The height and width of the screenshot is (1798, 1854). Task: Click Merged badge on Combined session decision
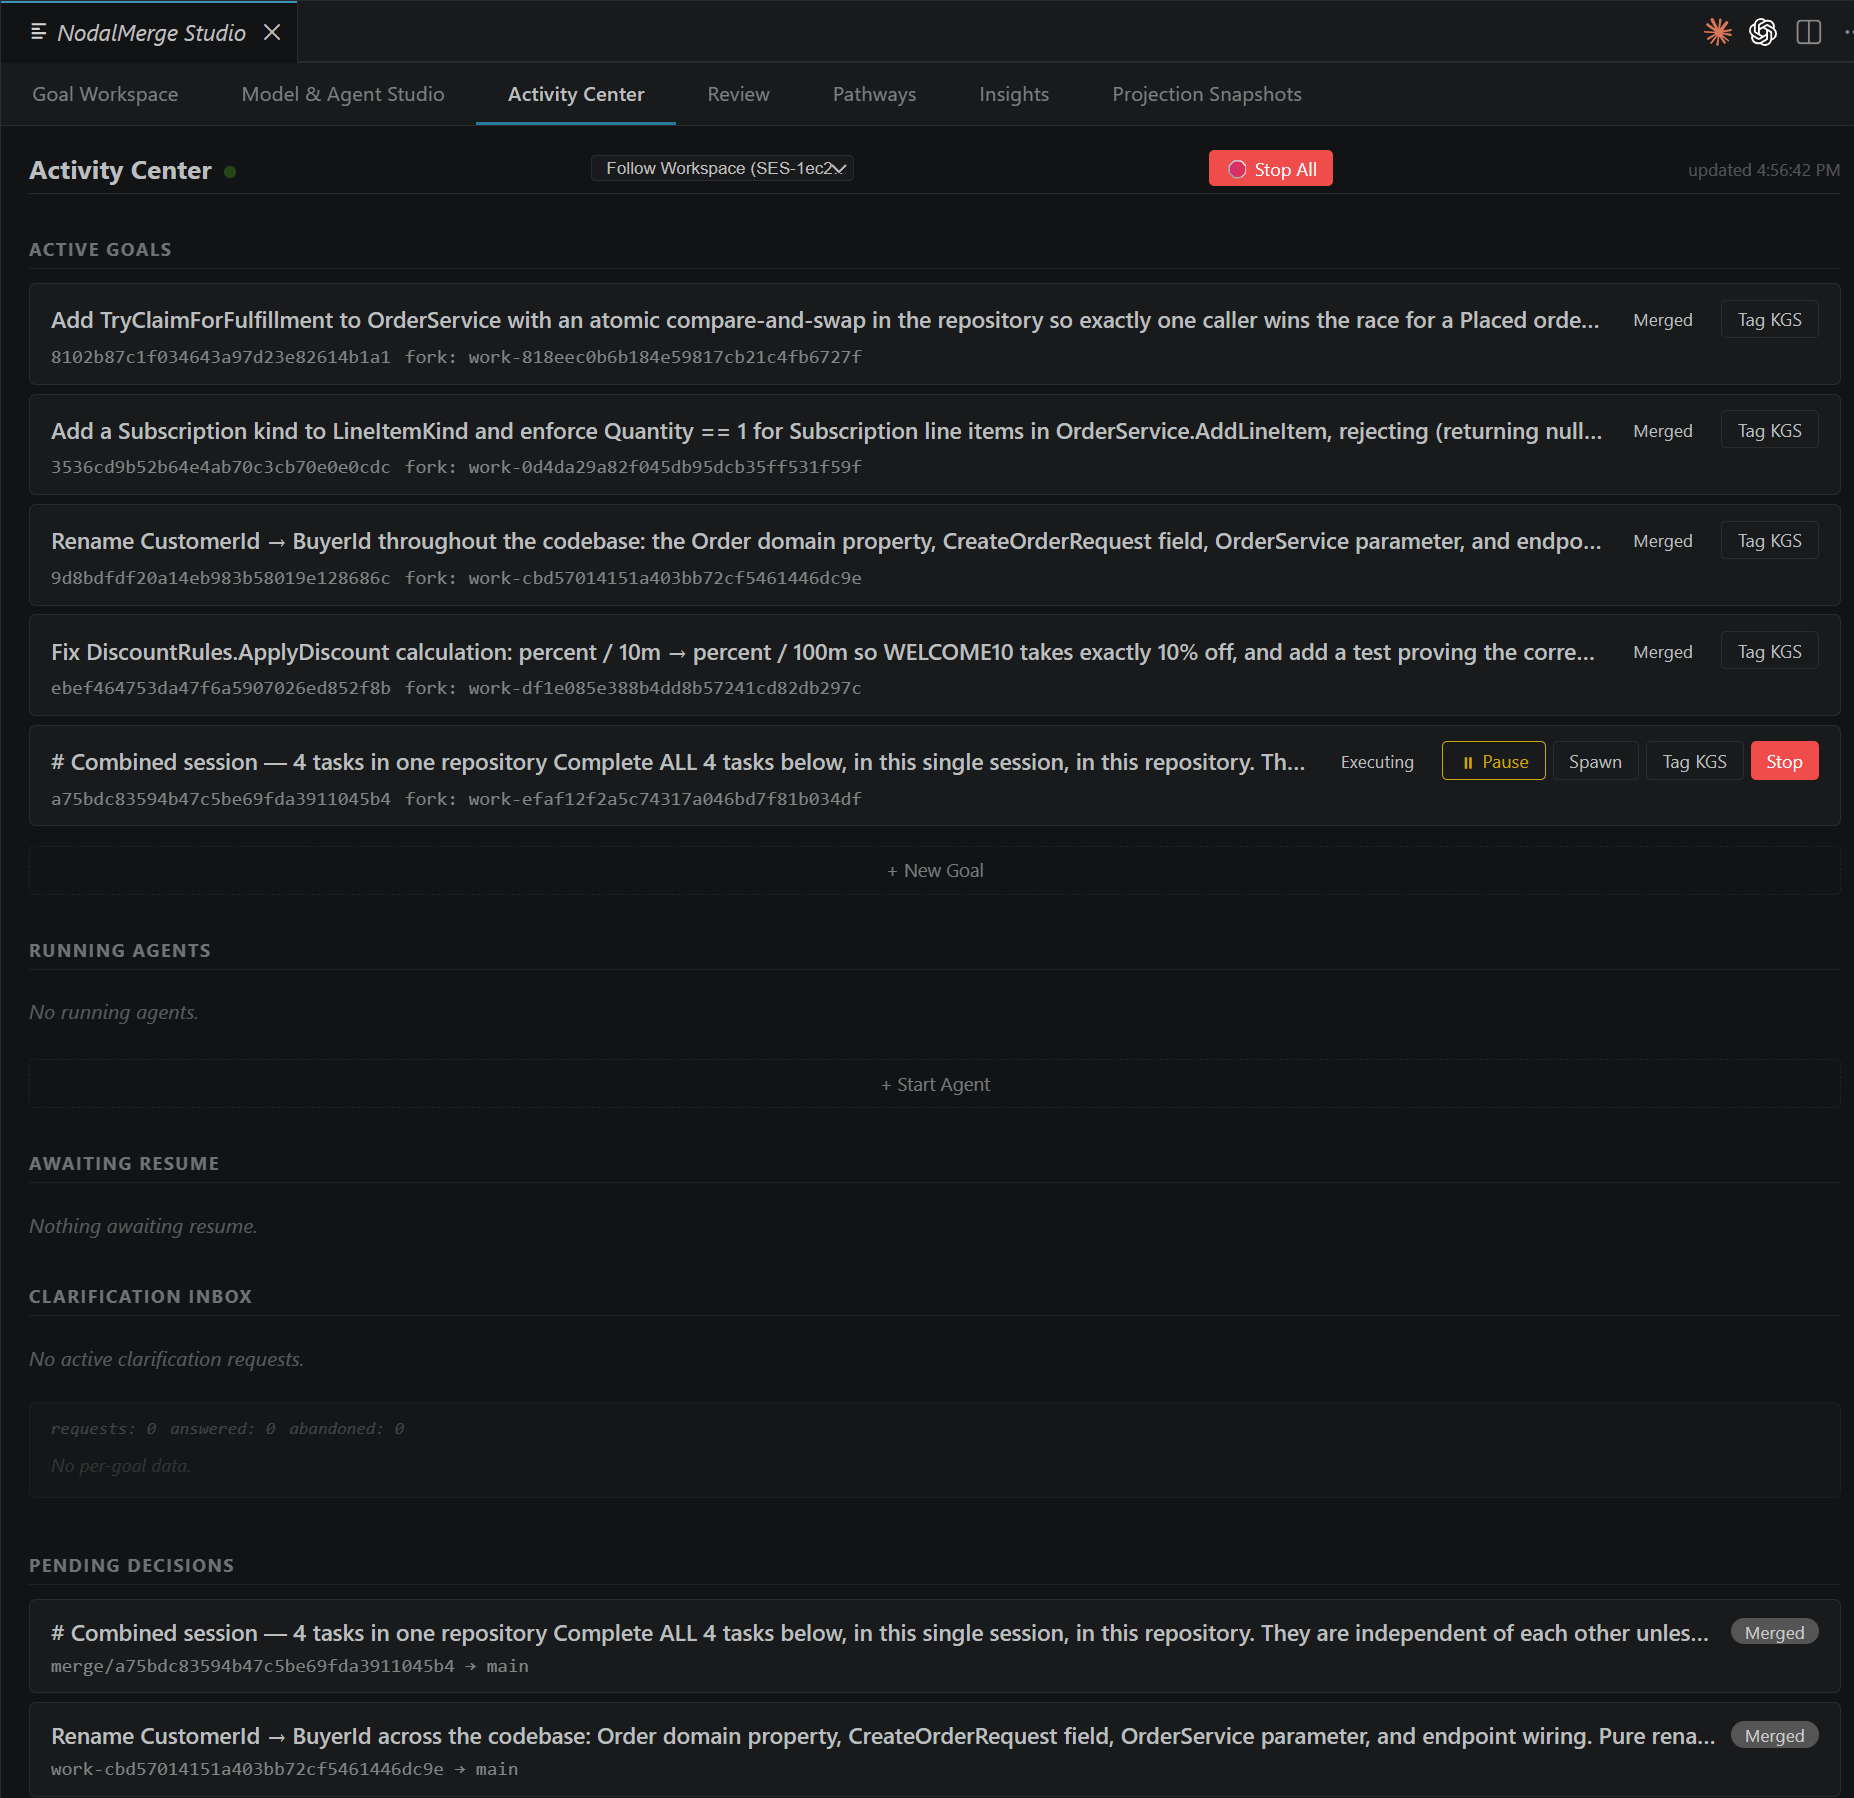[1774, 1633]
